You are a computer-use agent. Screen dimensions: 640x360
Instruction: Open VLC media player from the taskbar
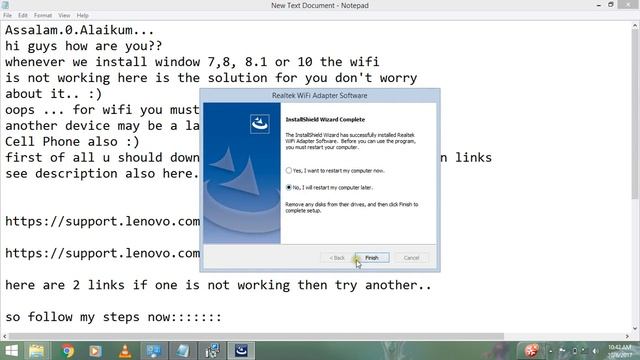tap(125, 351)
